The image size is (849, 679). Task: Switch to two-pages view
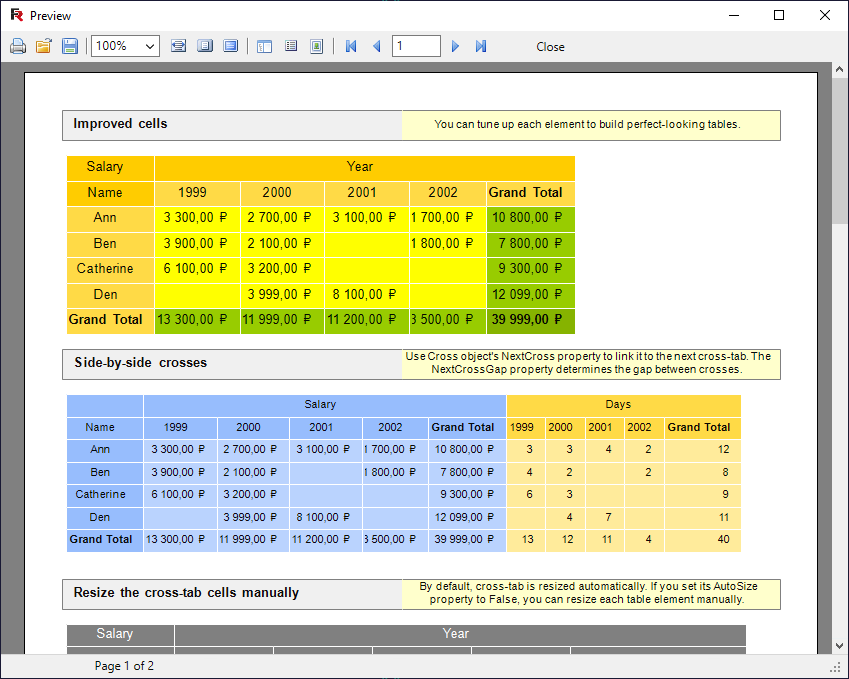[231, 46]
